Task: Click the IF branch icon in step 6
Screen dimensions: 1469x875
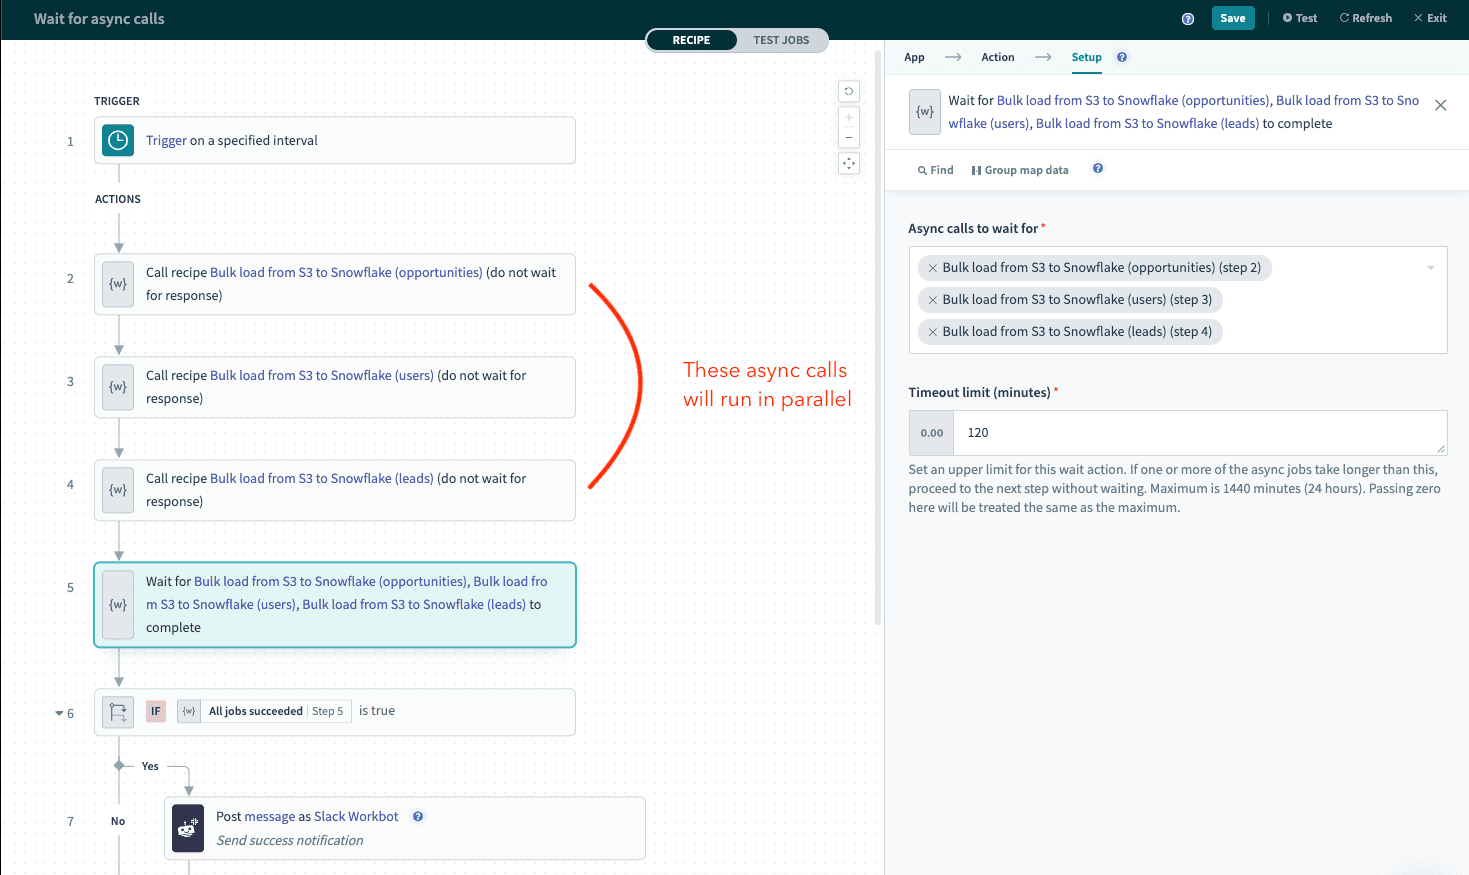Action: click(118, 712)
